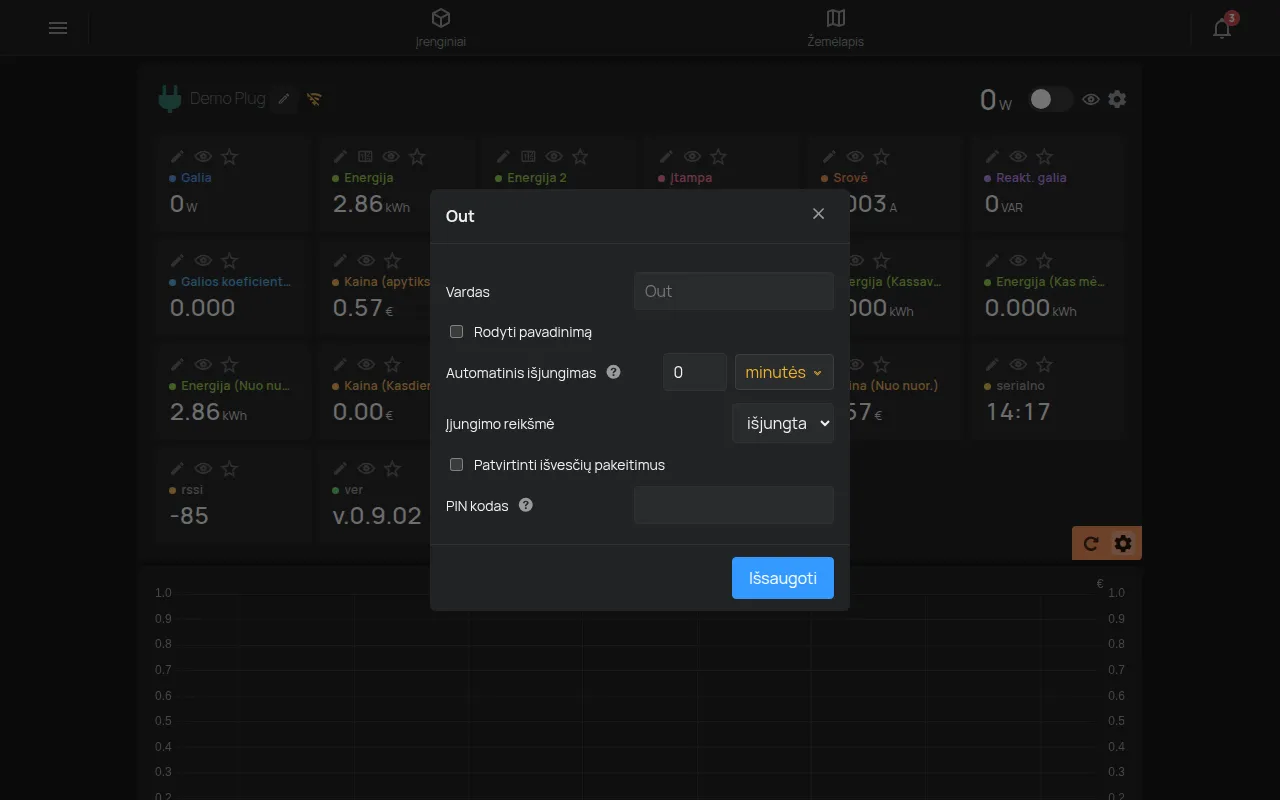Open the notifications bell
Image resolution: width=1280 pixels, height=800 pixels.
click(1222, 28)
